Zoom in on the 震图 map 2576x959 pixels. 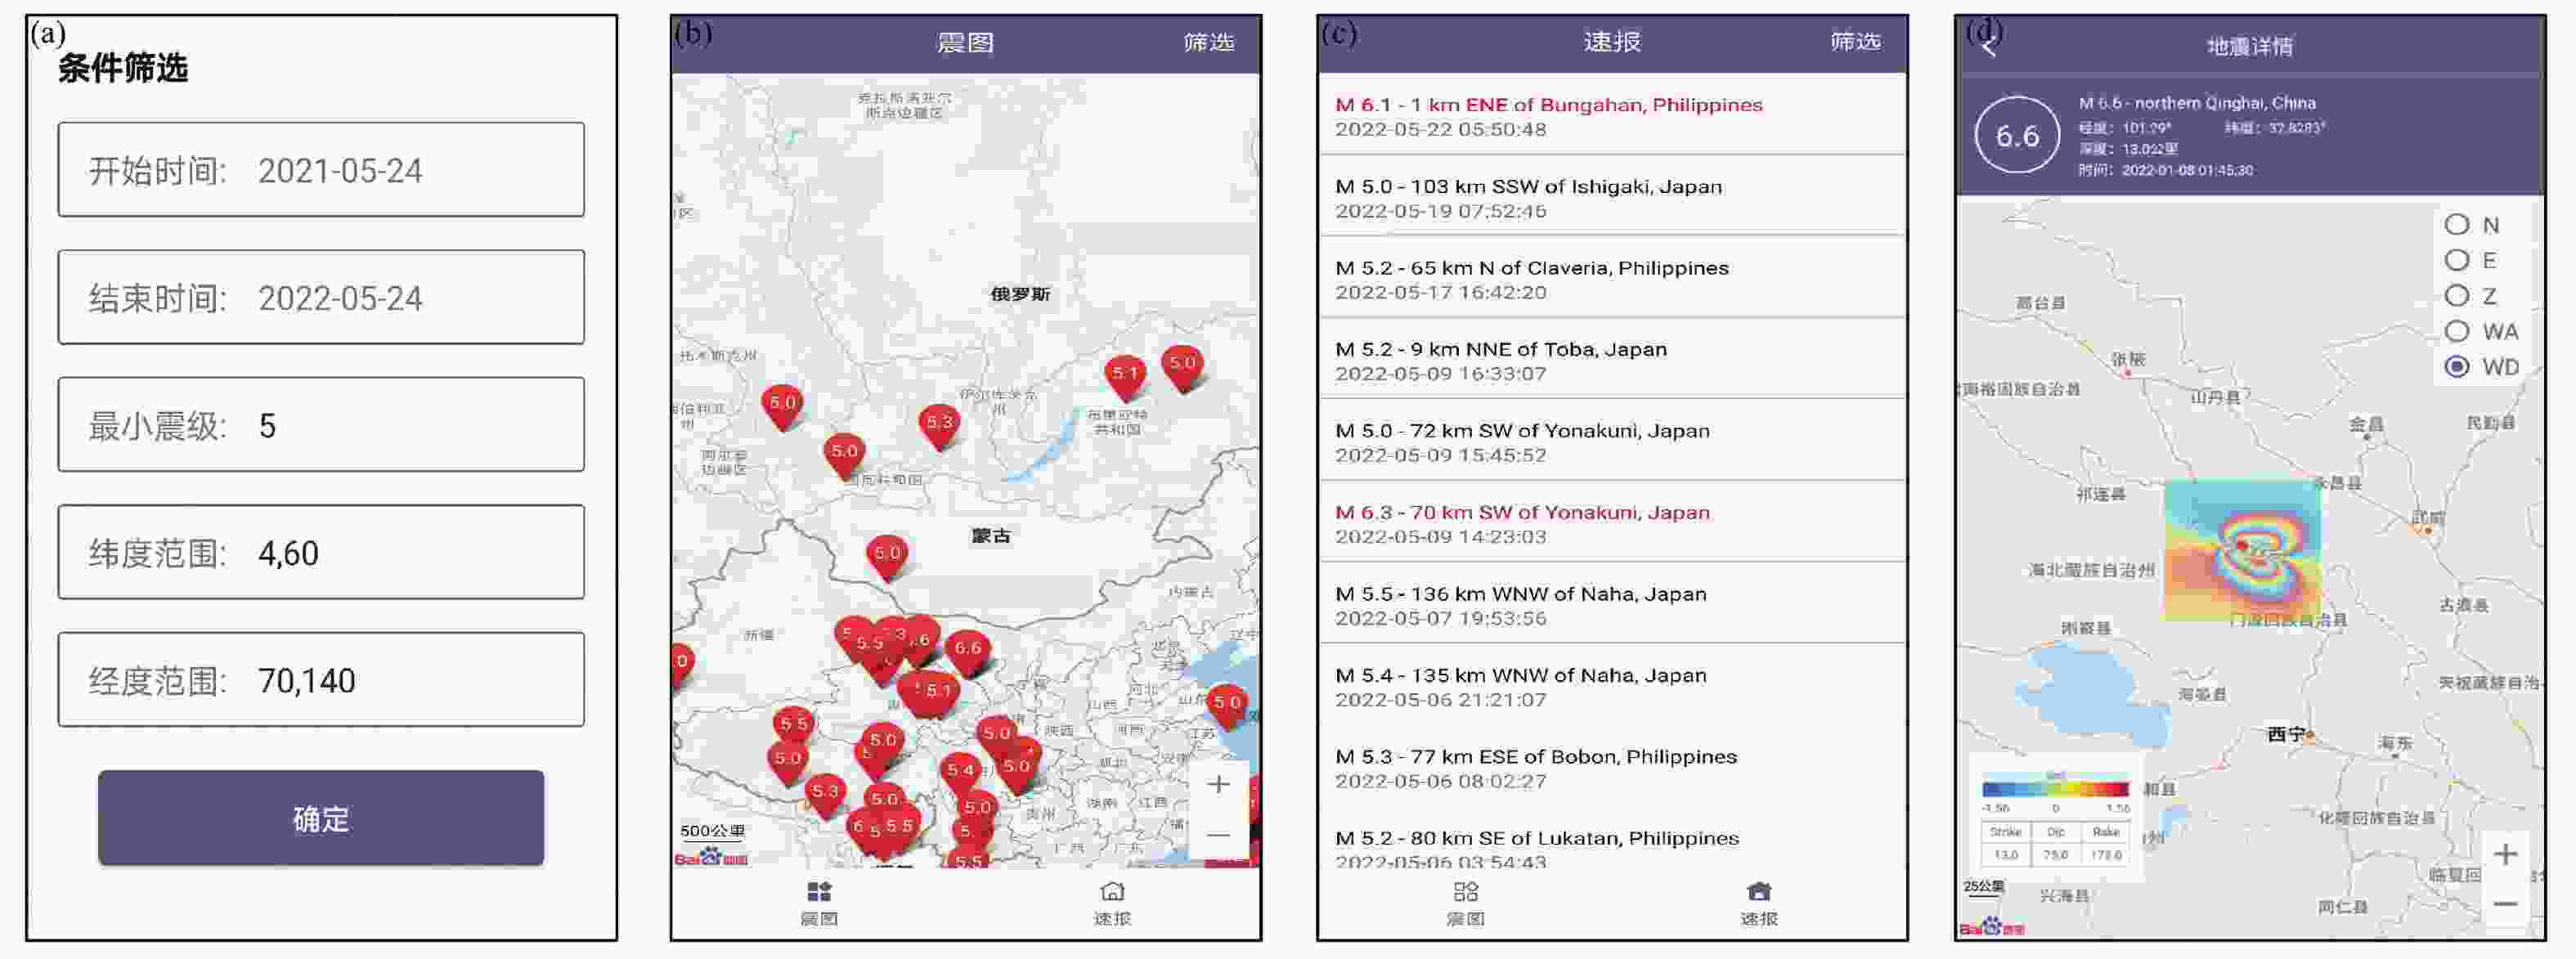[1218, 785]
